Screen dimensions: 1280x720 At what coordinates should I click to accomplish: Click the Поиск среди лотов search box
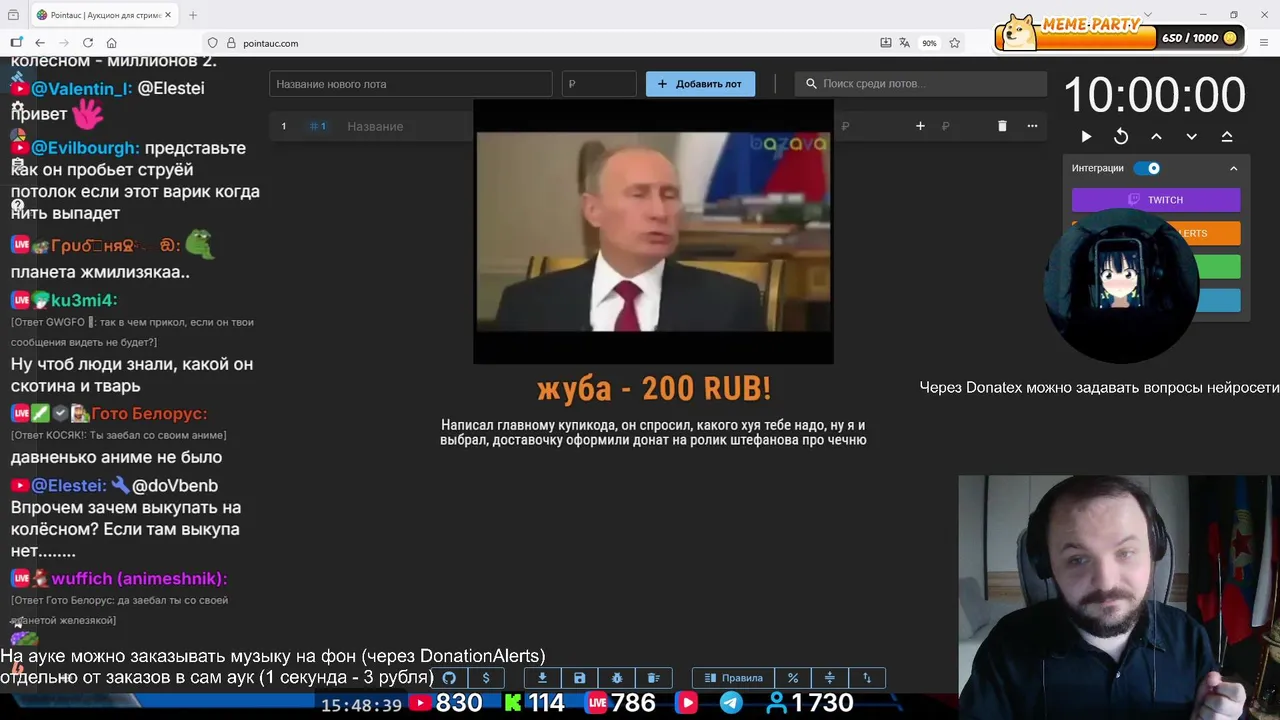tap(919, 84)
